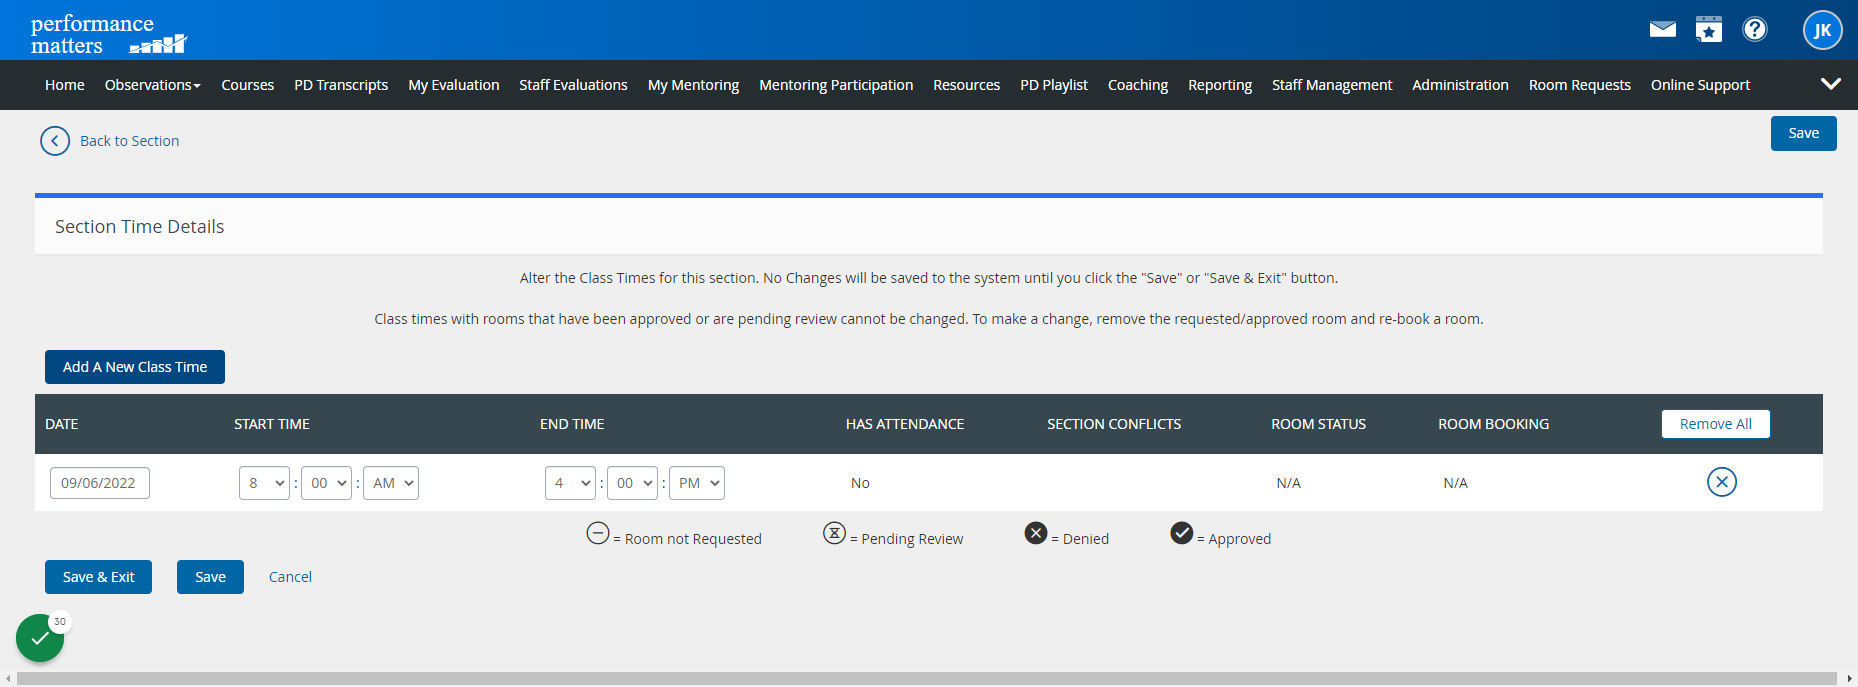Screen dimensions: 1858x687
Task: Open the end time minutes dropdown
Action: click(632, 483)
